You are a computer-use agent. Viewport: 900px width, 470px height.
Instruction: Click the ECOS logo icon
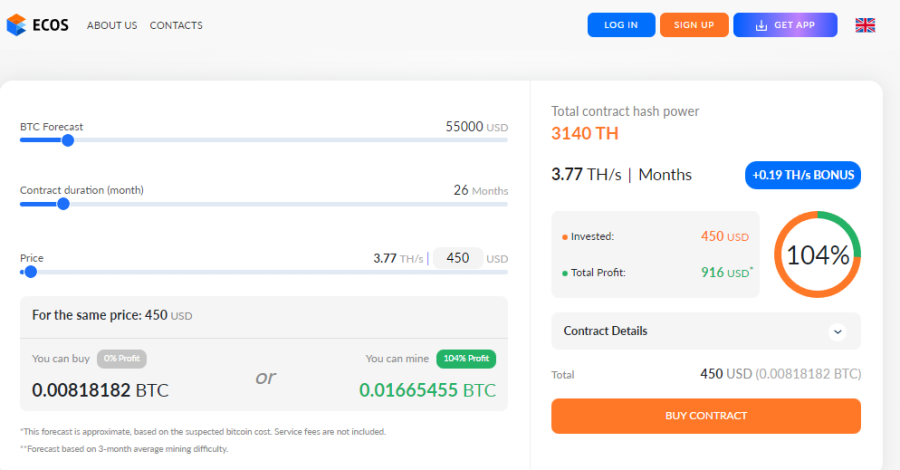click(16, 25)
